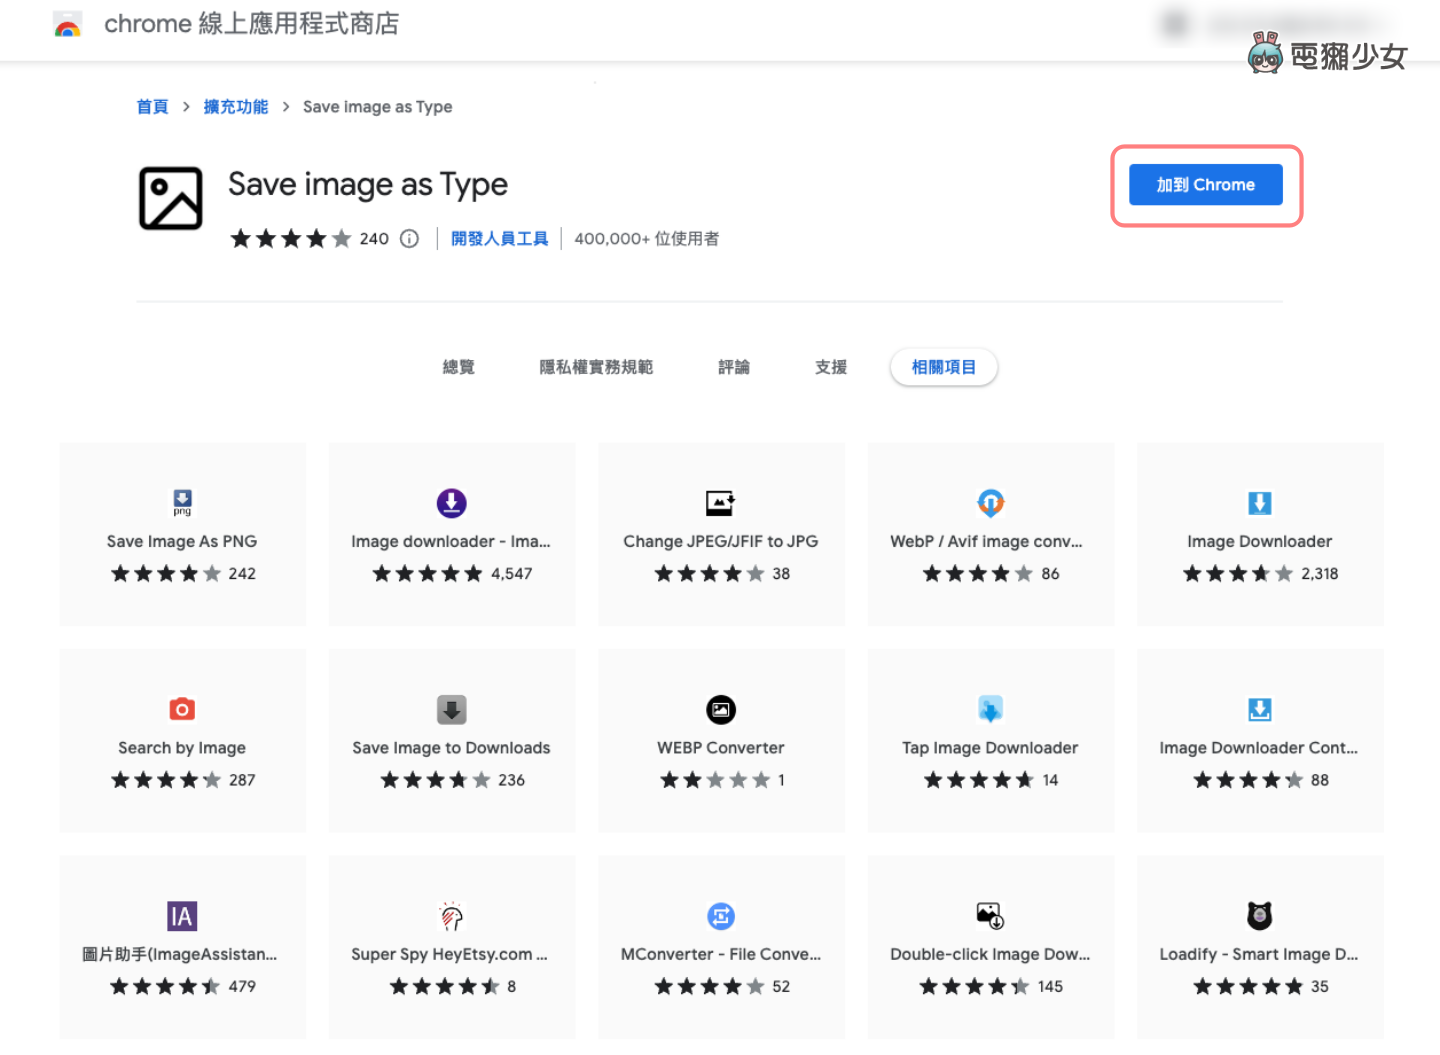The height and width of the screenshot is (1055, 1440).
Task: Click the rating info icon next to 240
Action: pos(409,238)
